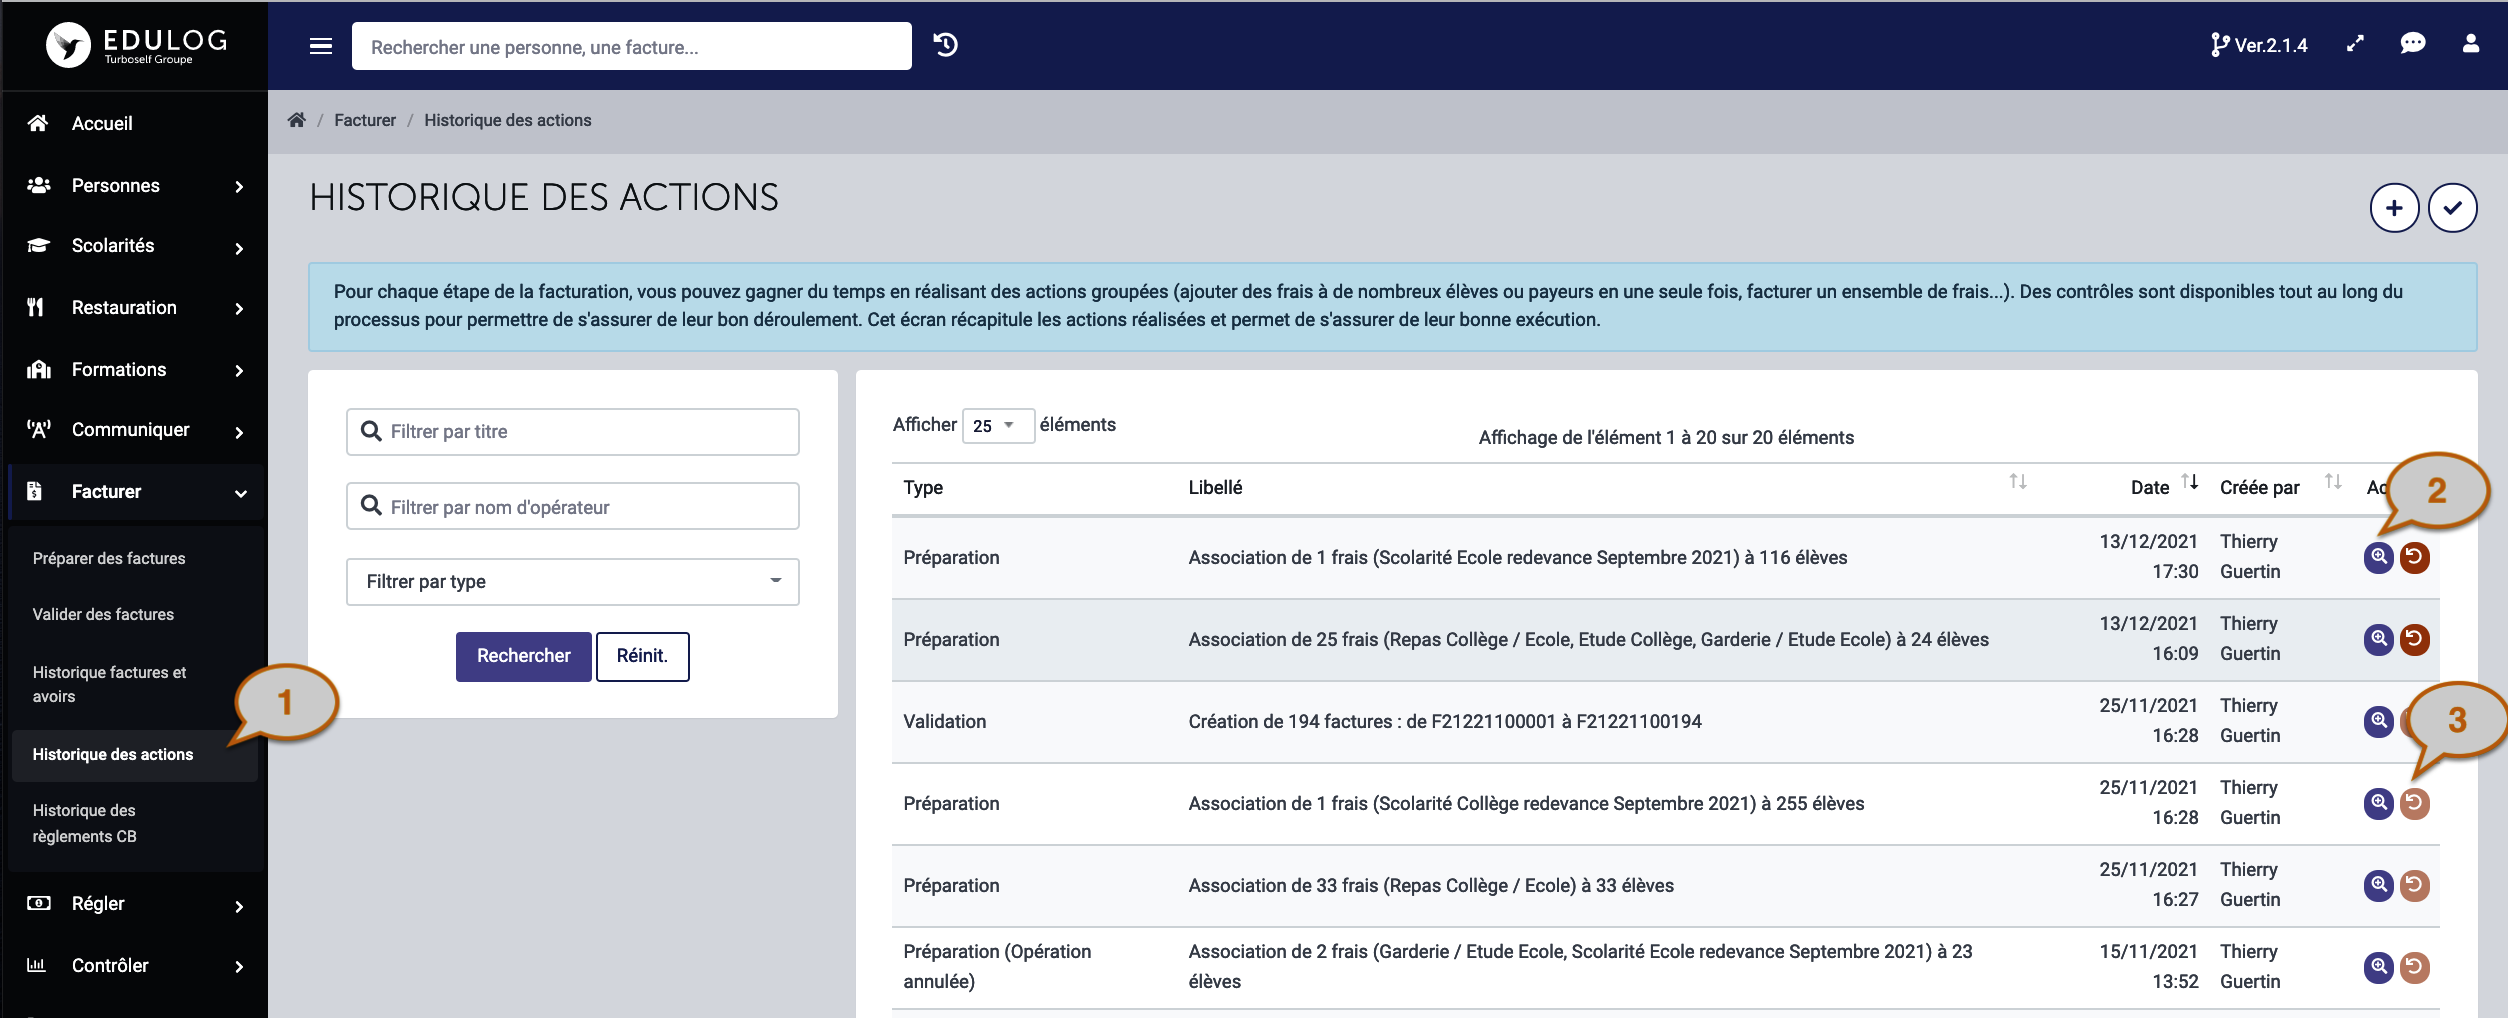Screen dimensions: 2508x1018
Task: Go to Valider des factures
Action: pos(103,614)
